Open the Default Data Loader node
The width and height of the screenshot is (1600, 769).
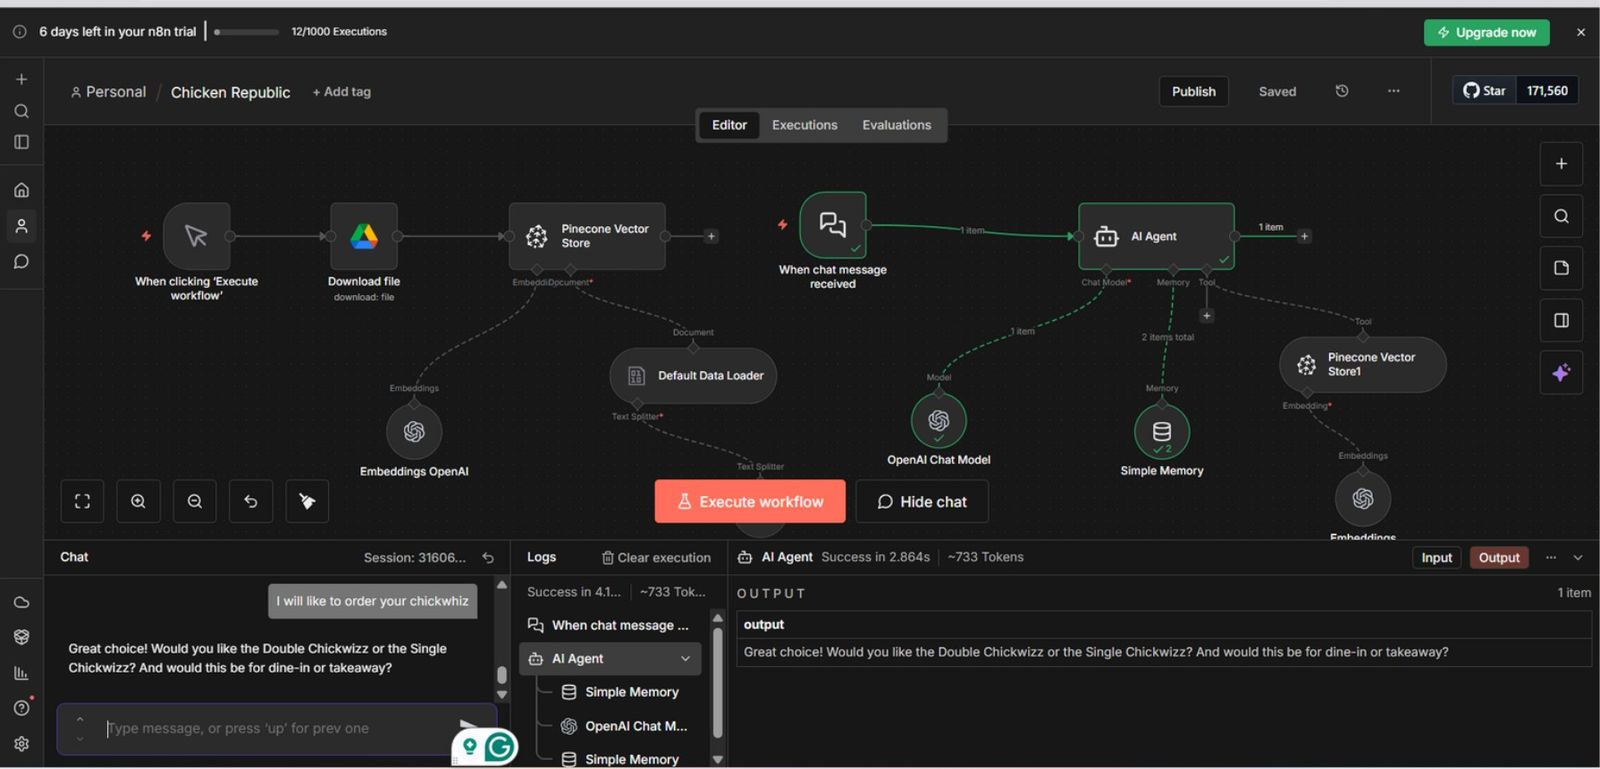point(693,376)
